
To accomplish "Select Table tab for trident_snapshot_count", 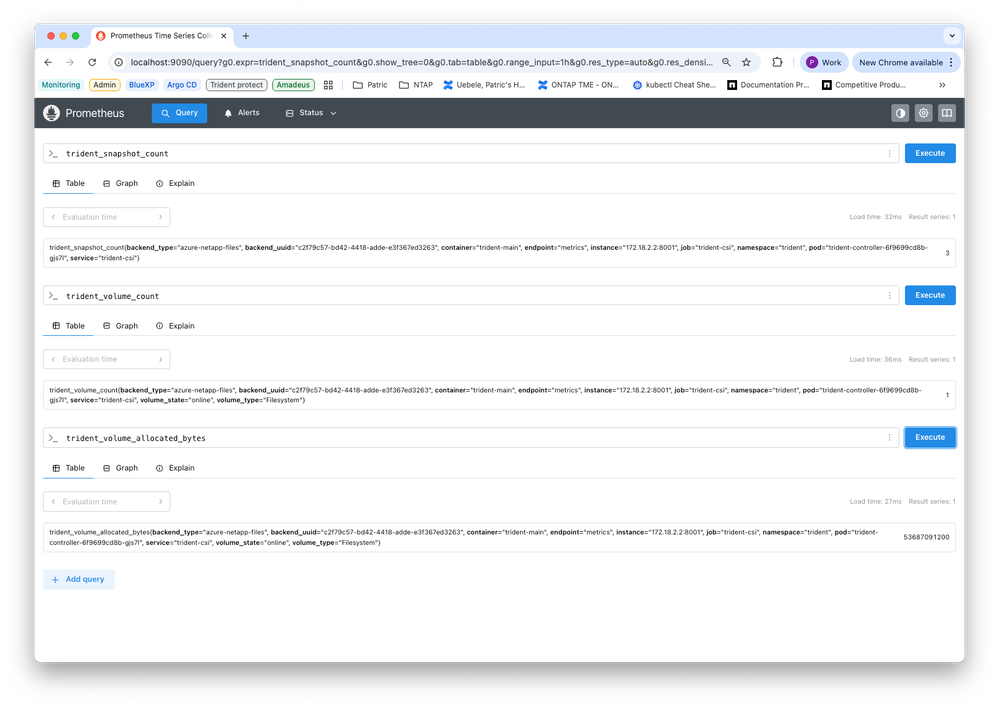I will [68, 184].
